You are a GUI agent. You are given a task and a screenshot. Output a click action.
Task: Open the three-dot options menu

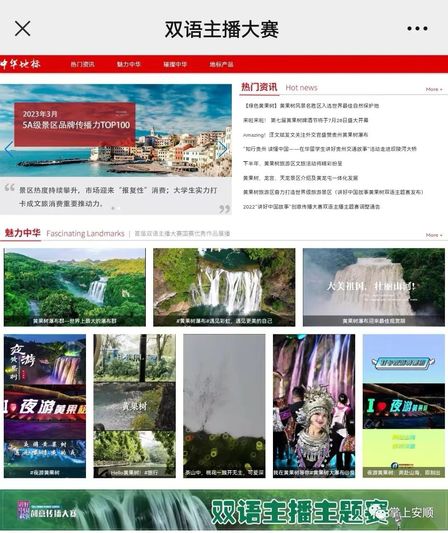pyautogui.click(x=417, y=29)
